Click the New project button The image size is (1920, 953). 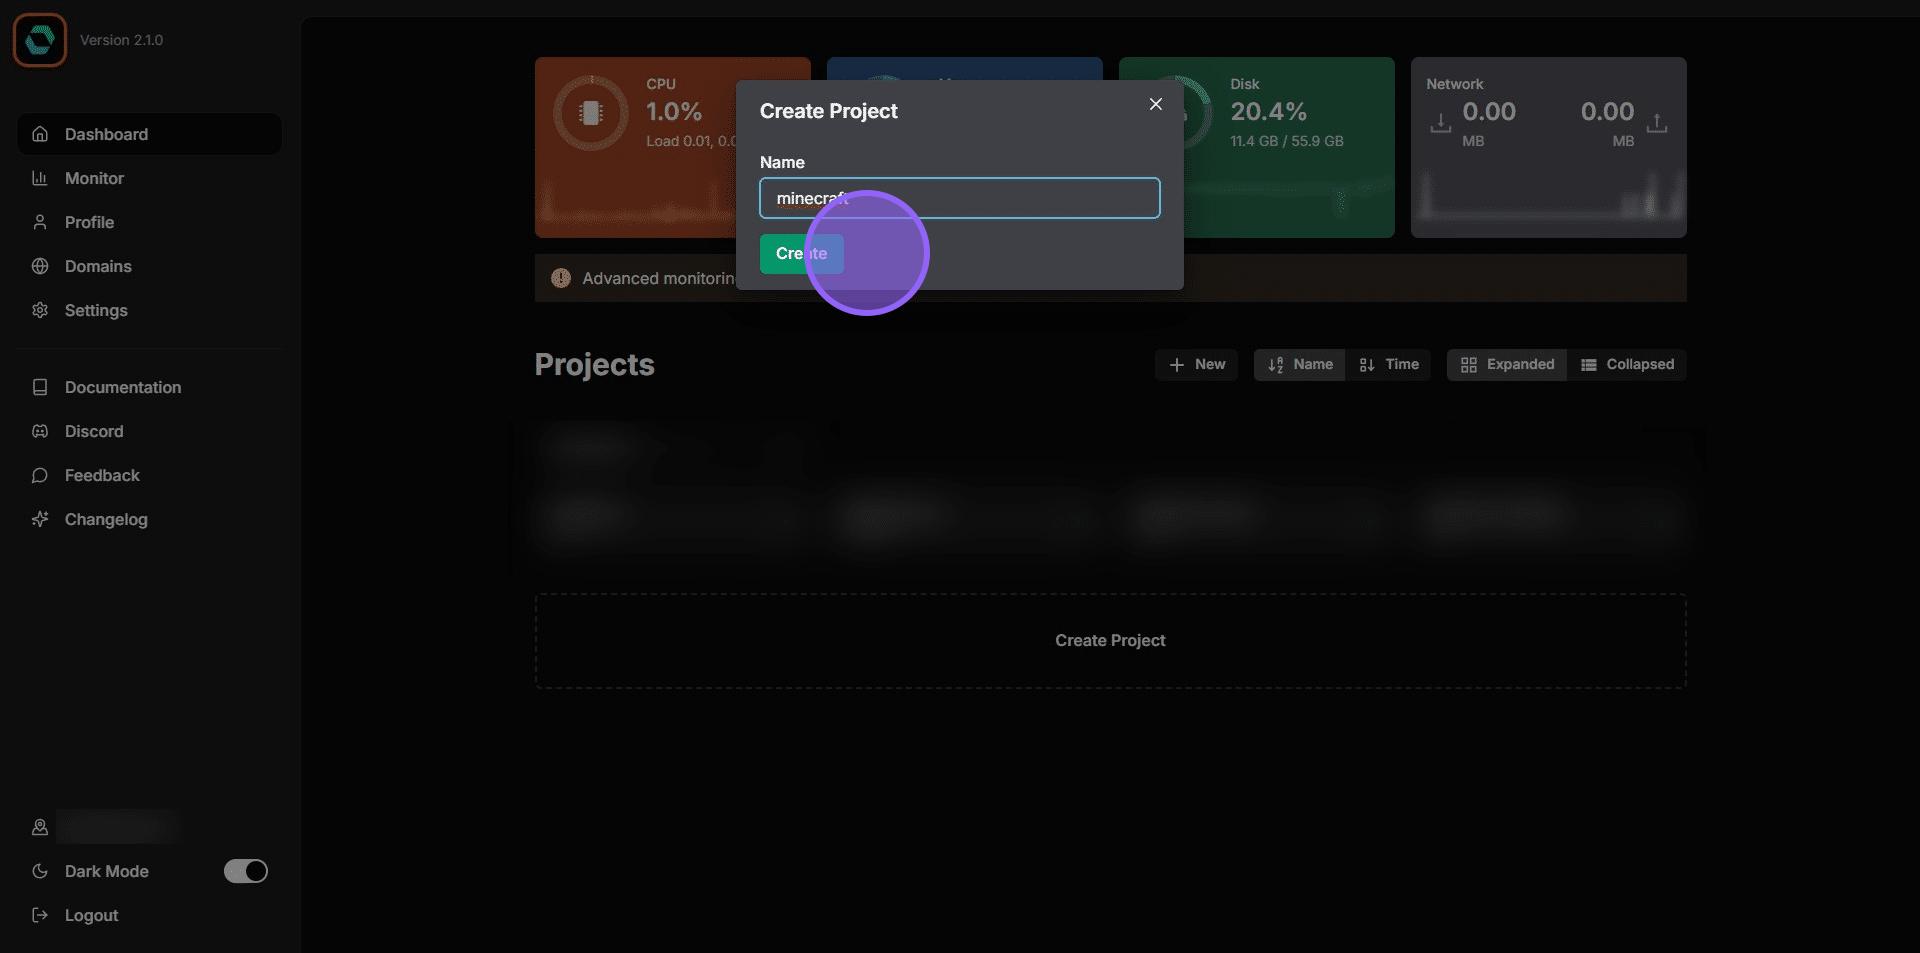pyautogui.click(x=1196, y=365)
